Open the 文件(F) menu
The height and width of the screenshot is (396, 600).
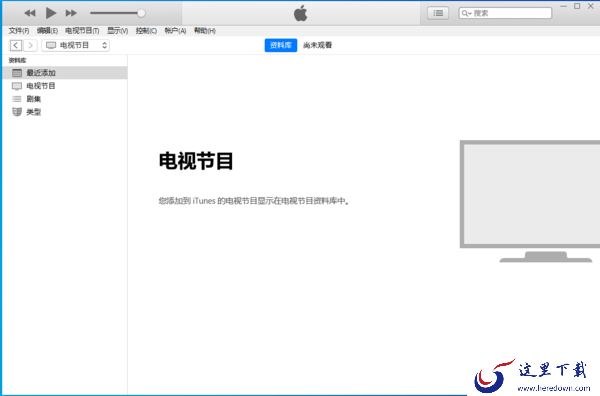[19, 31]
